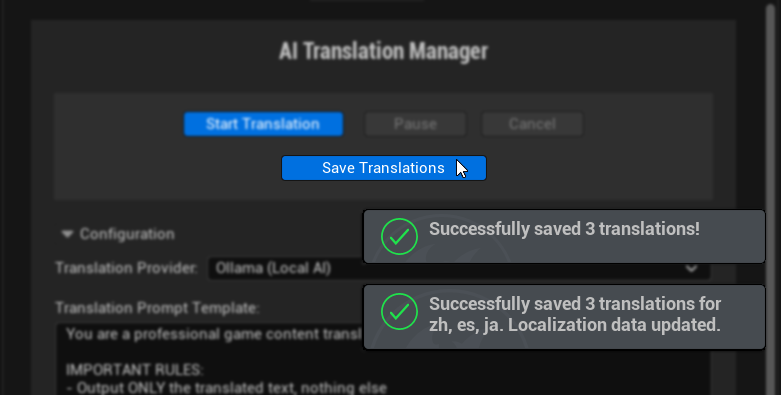The height and width of the screenshot is (395, 781).
Task: Dismiss the 'Successfully saved 3 translations!' notification text
Action: [x=564, y=229]
